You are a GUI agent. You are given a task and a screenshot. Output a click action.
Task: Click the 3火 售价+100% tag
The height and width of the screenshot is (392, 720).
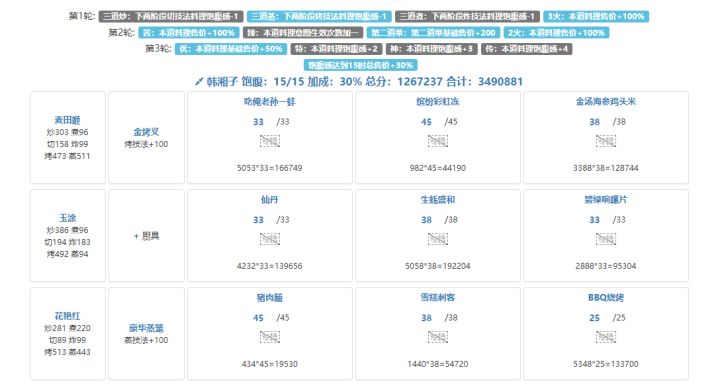(x=596, y=17)
